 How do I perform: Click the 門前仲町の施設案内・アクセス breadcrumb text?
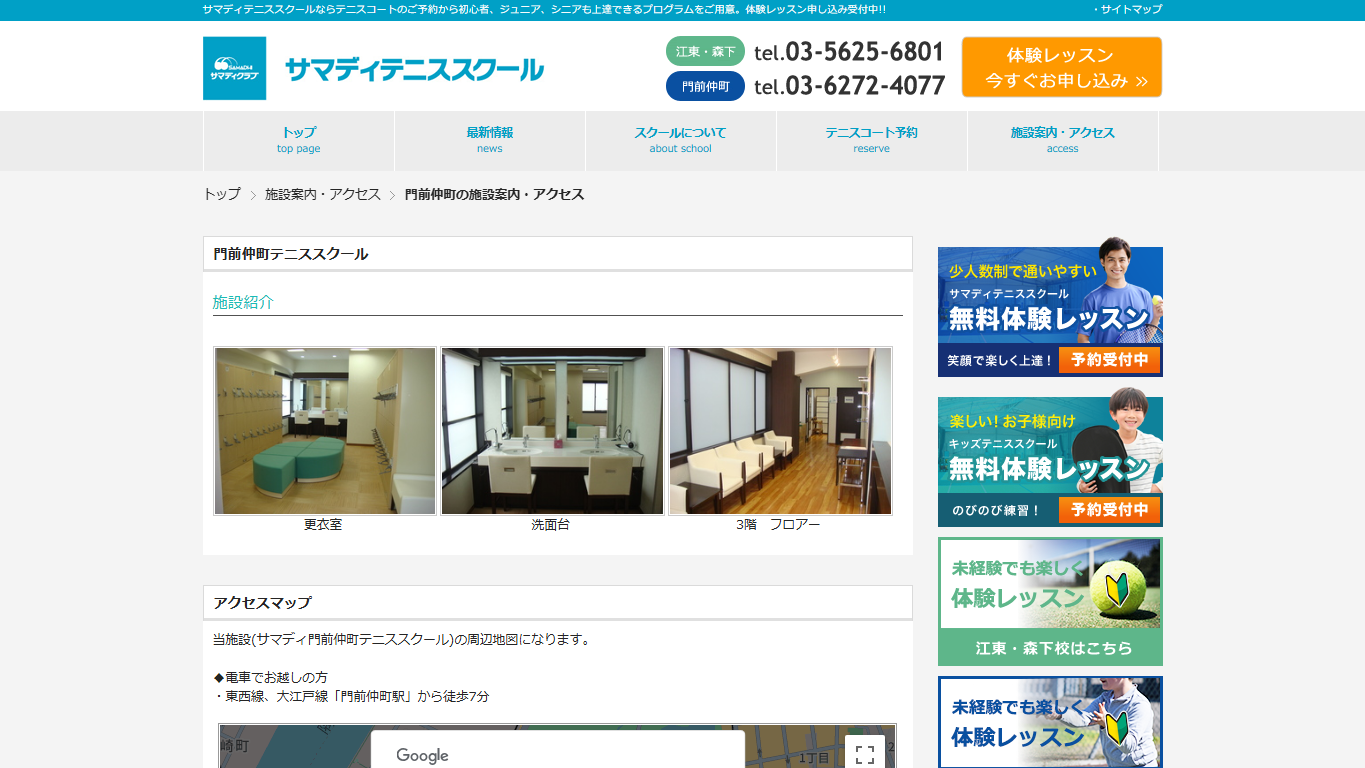tap(494, 194)
